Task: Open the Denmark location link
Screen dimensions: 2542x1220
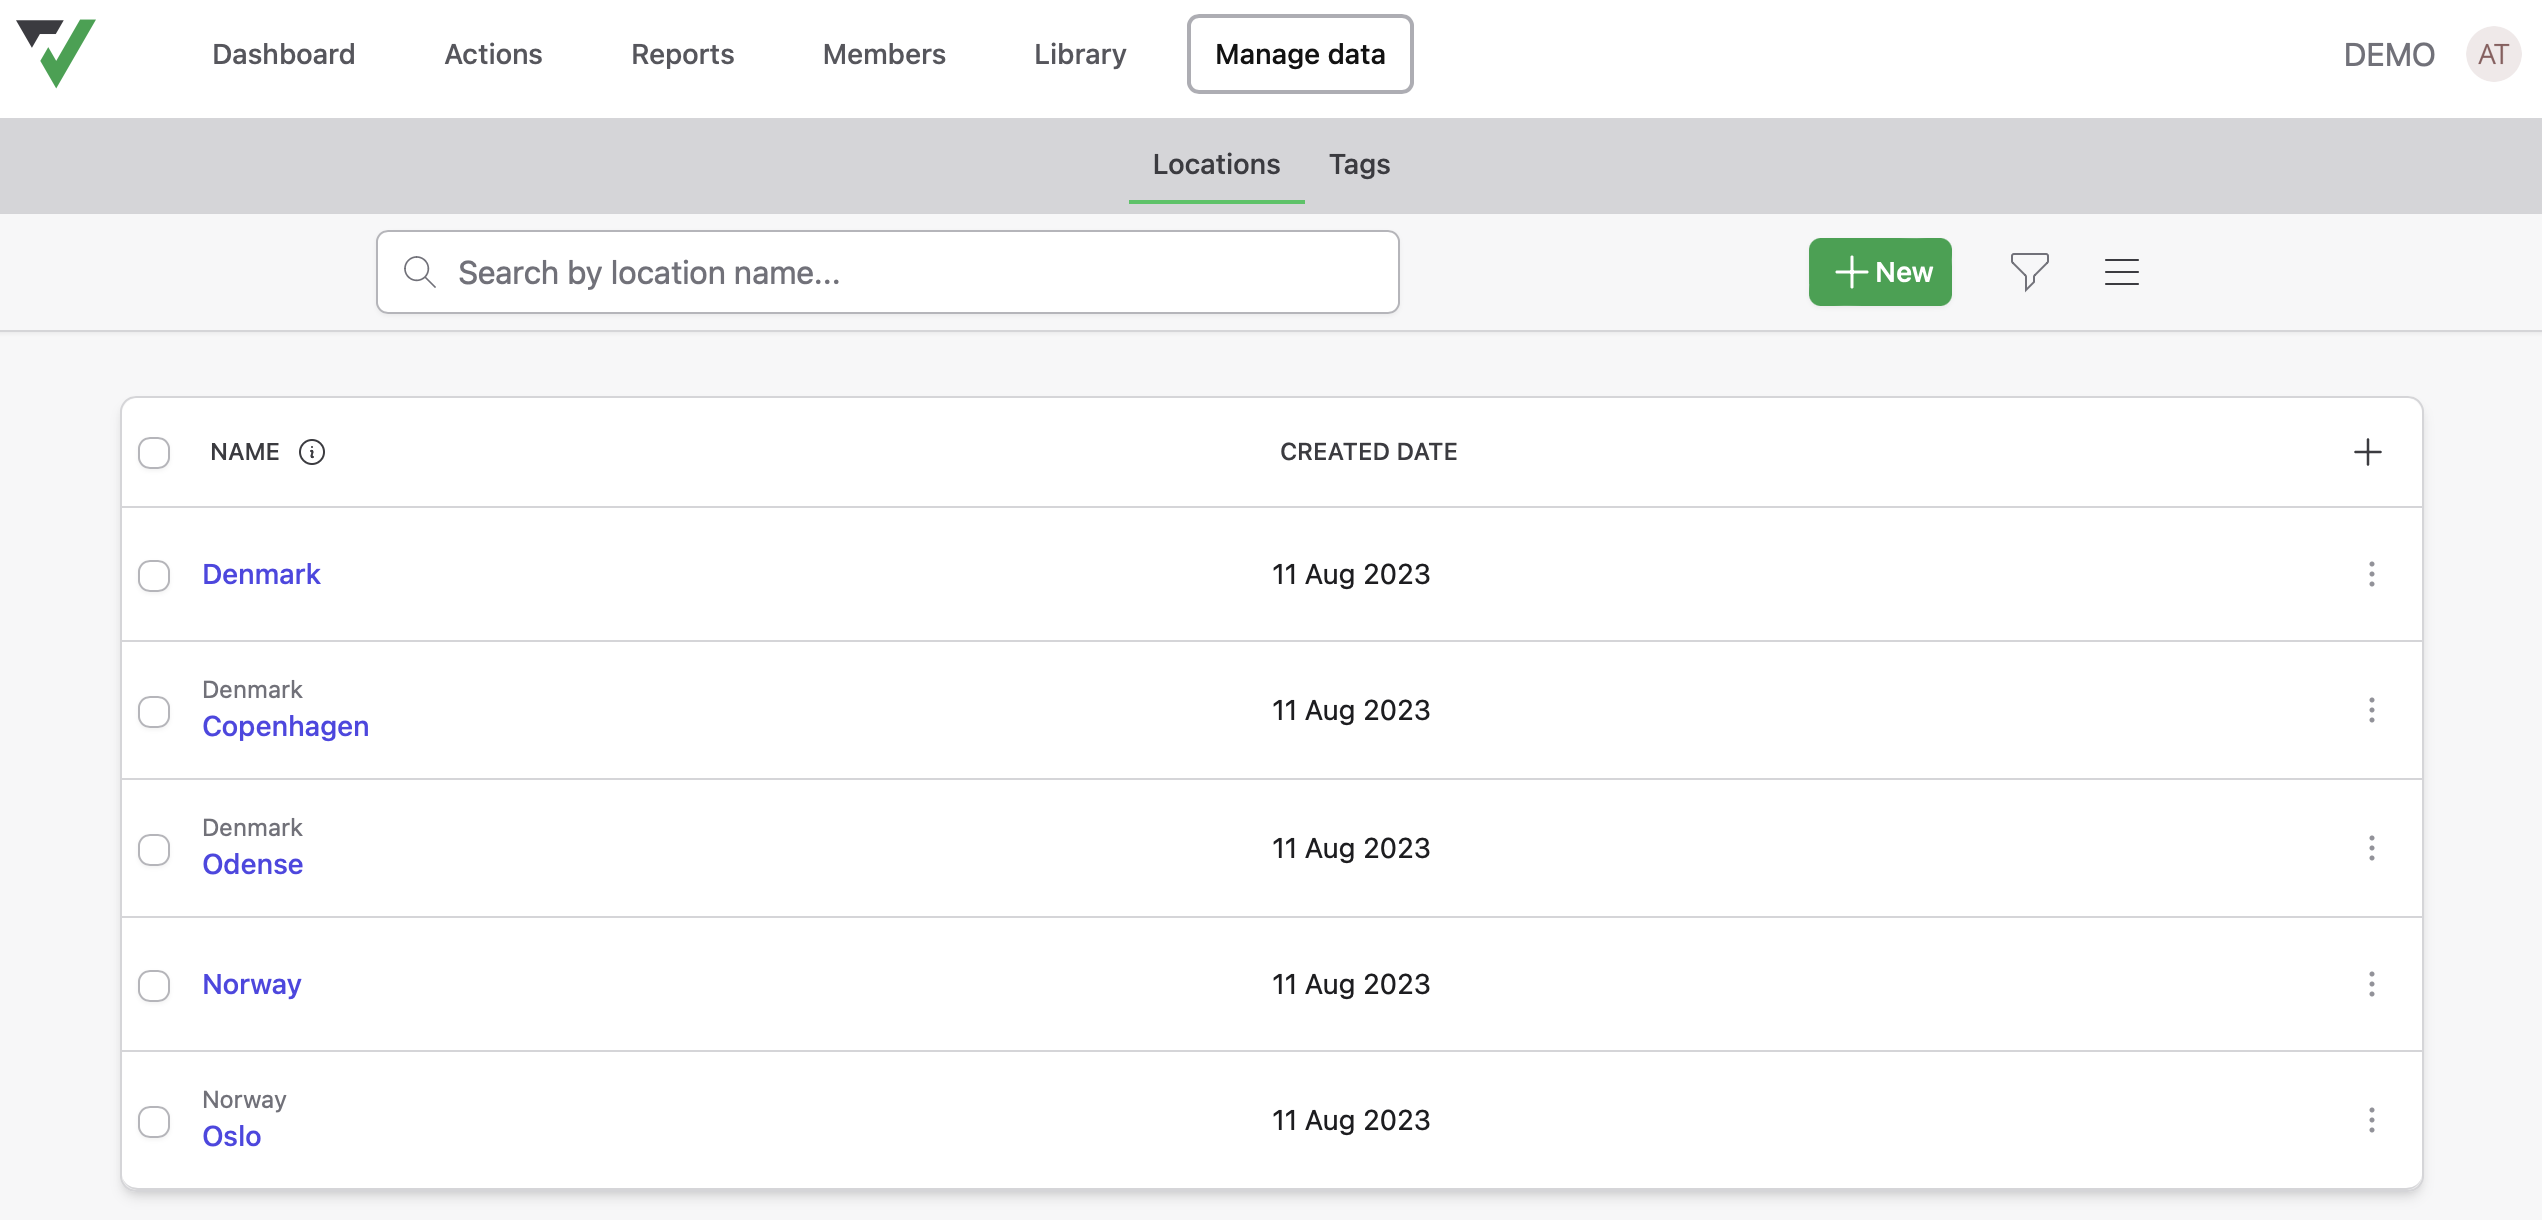Action: 261,574
